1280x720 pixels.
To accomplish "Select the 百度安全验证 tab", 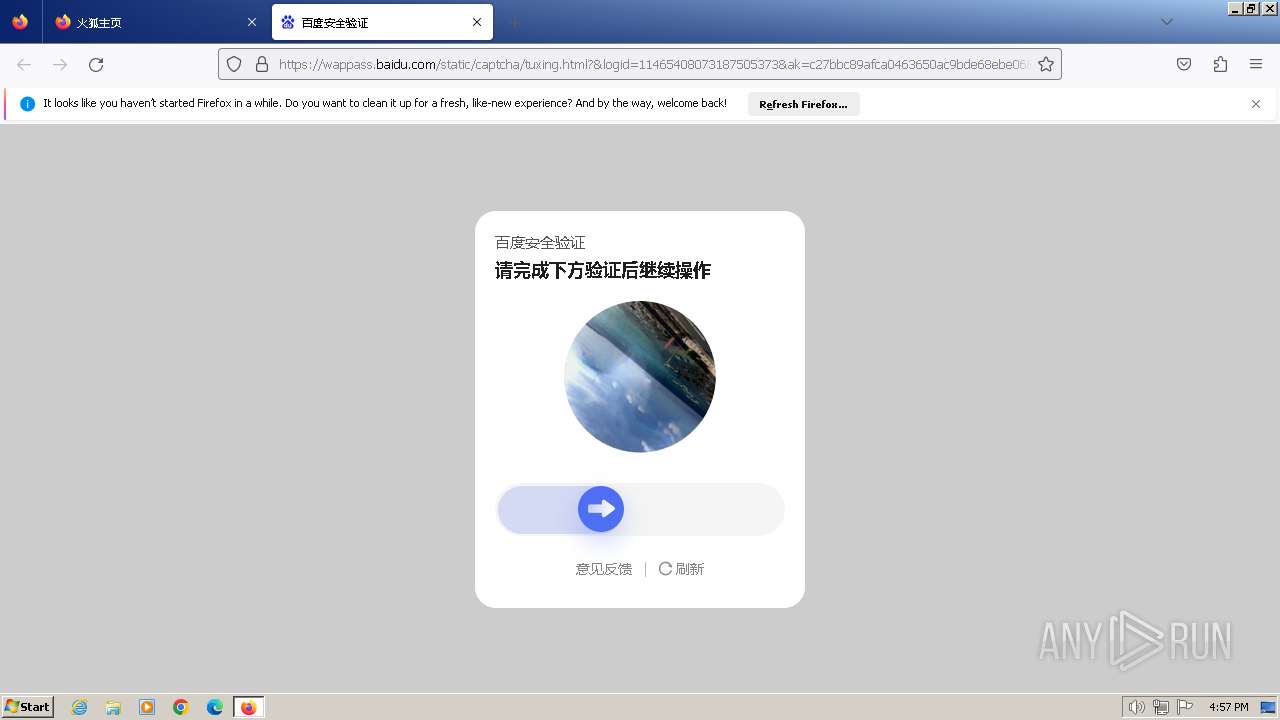I will tap(382, 22).
